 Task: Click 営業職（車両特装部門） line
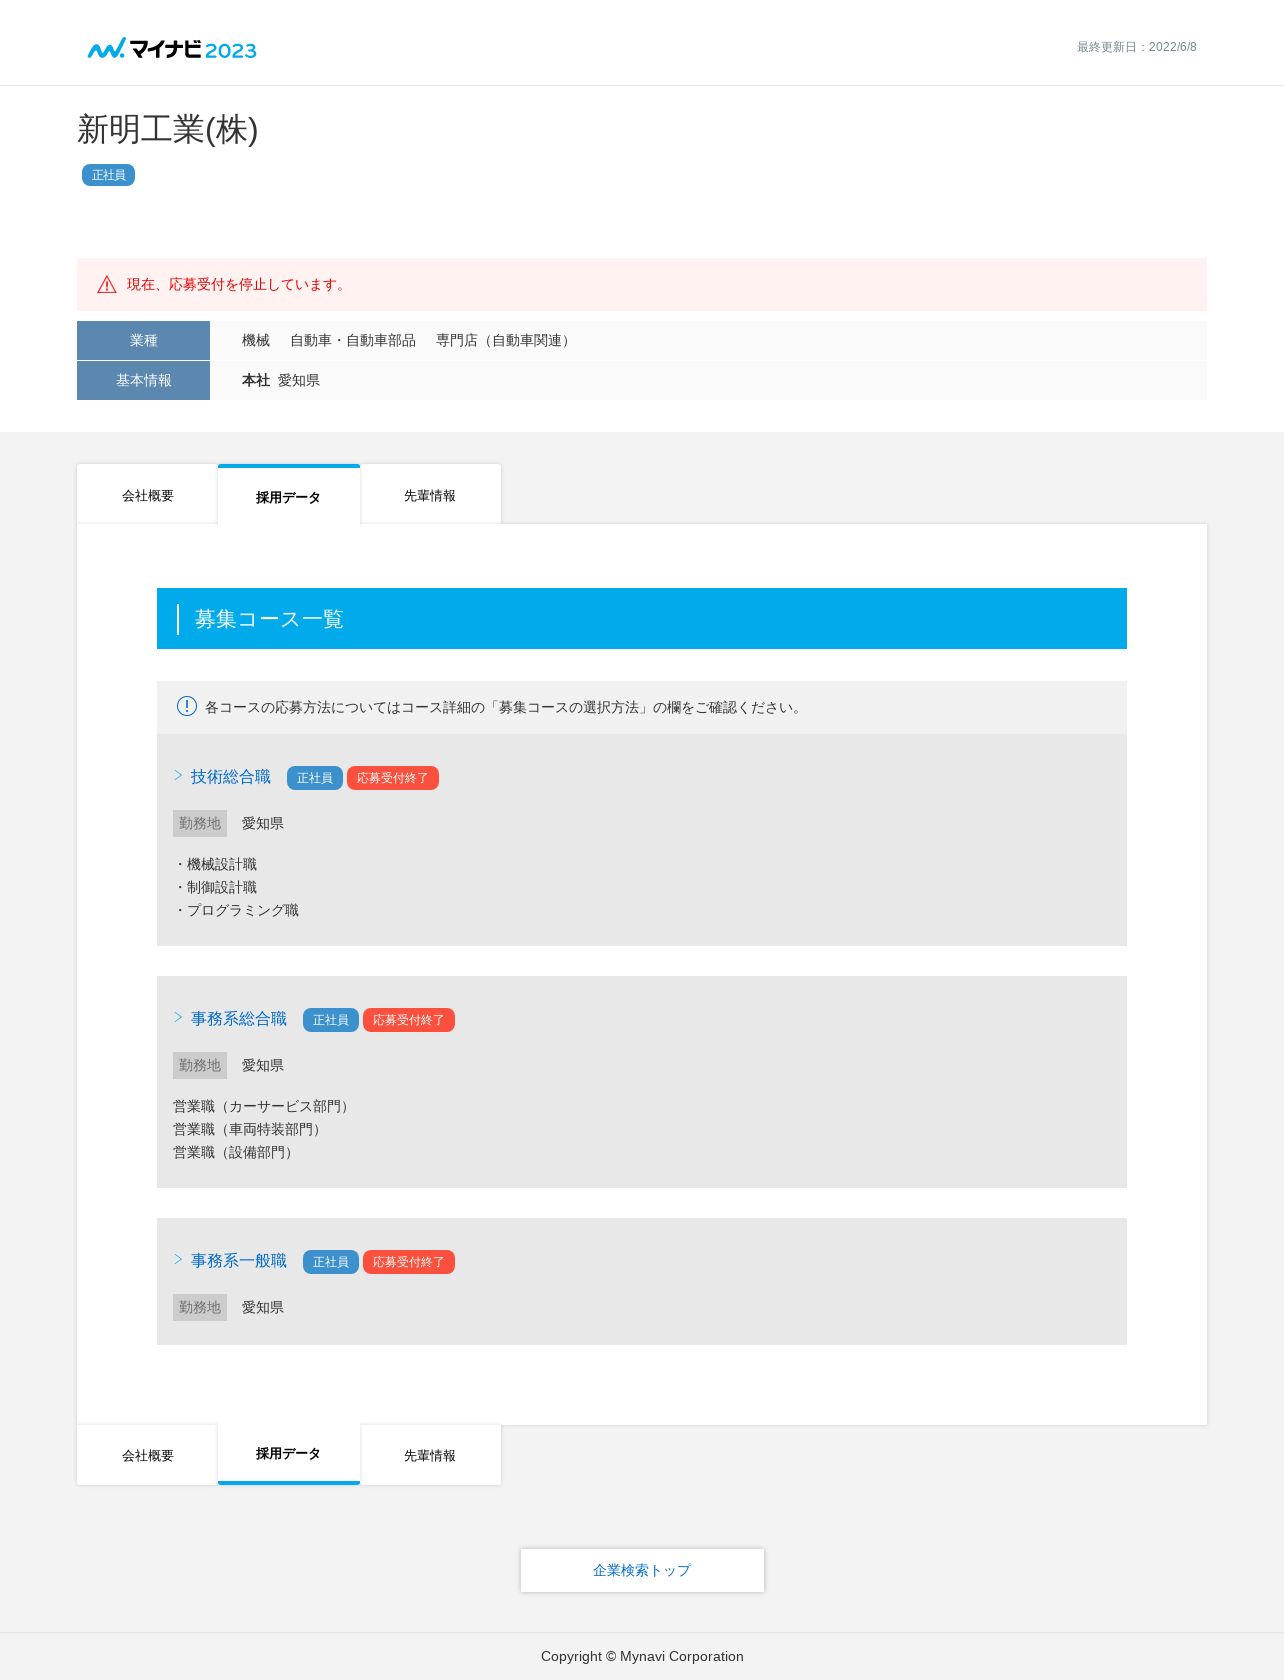(x=250, y=1129)
